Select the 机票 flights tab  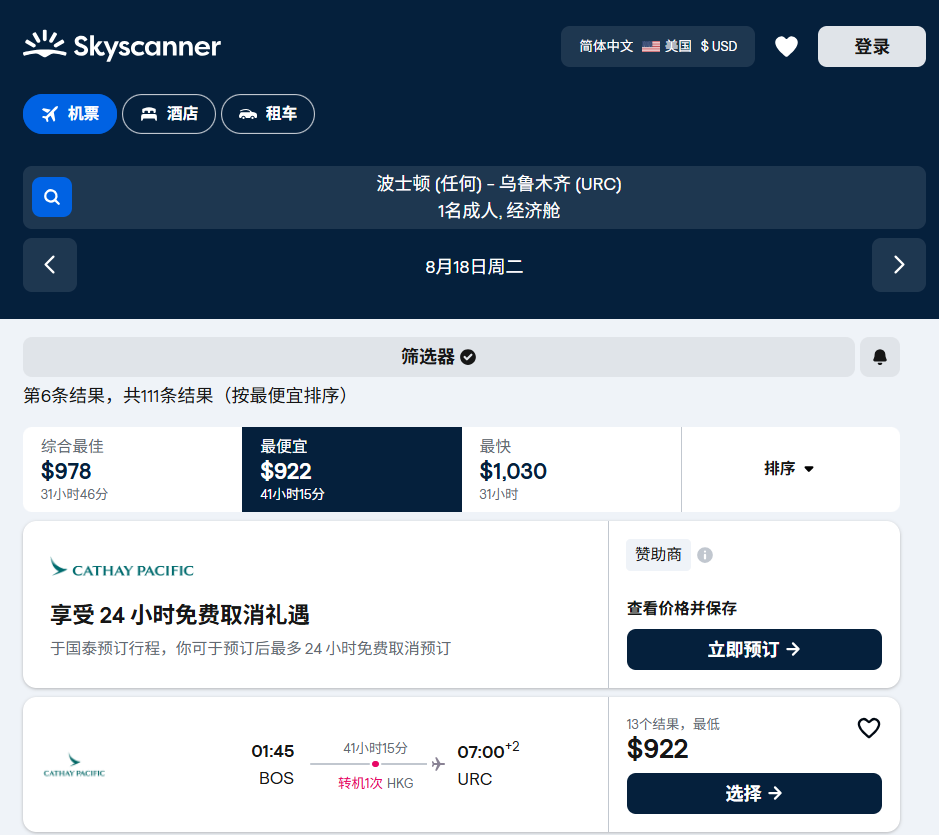point(70,114)
